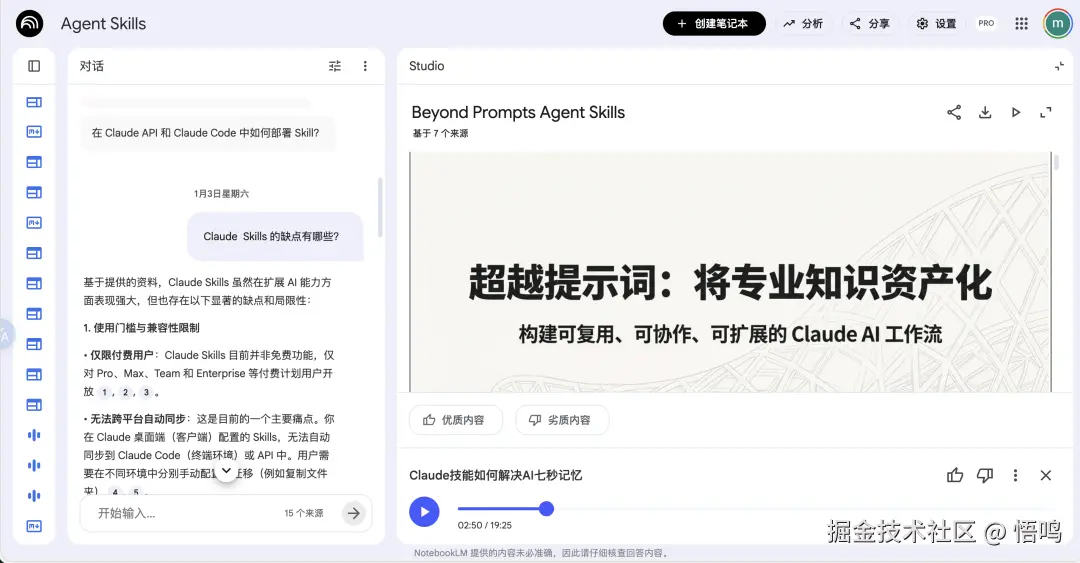1080x563 pixels.
Task: Click the 基于 7 个来源 label
Action: pos(440,133)
